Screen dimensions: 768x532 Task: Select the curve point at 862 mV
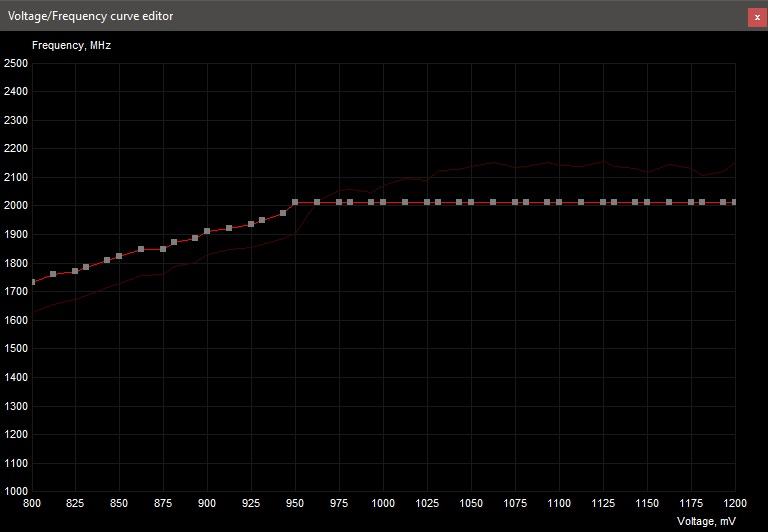141,249
